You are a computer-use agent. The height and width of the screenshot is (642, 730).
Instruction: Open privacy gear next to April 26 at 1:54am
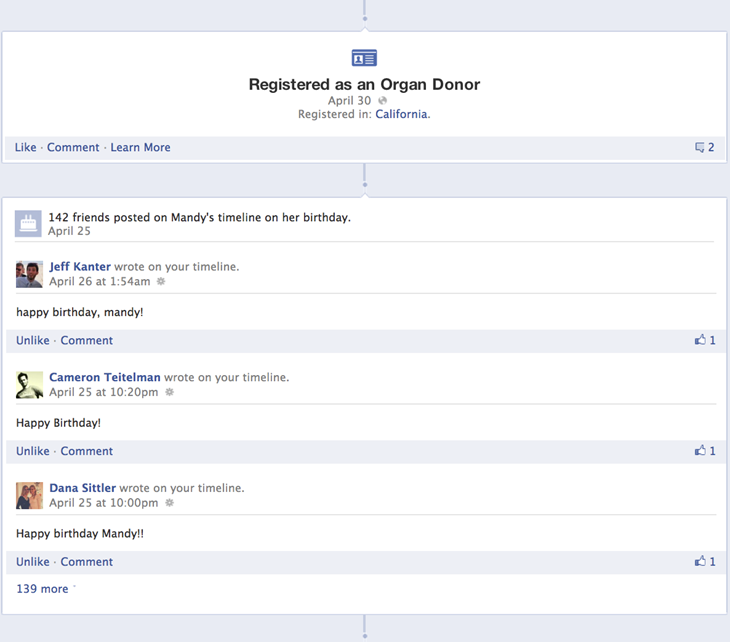coord(160,282)
